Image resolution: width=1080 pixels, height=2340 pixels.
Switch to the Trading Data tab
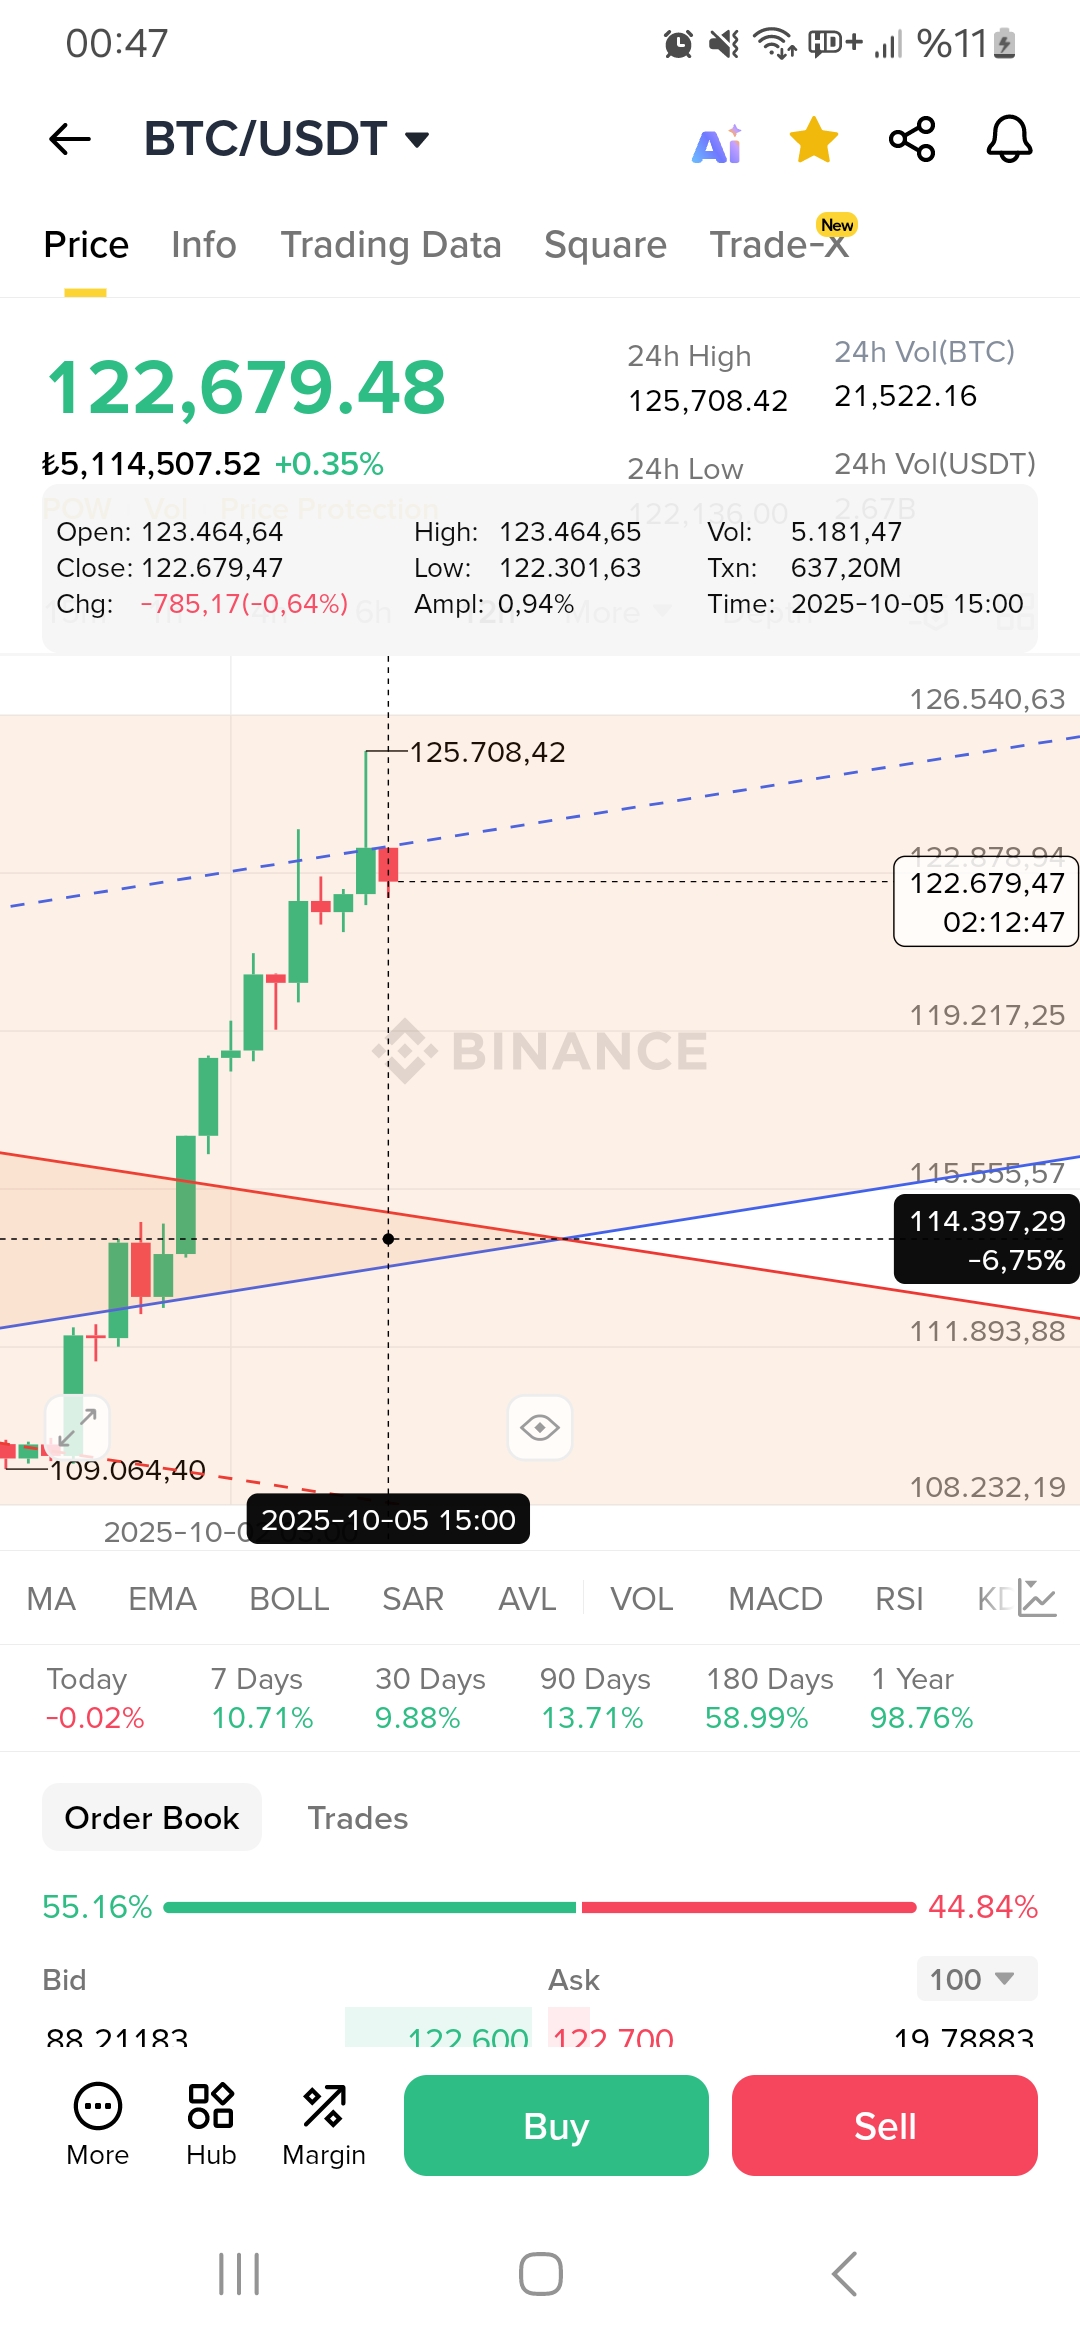click(390, 245)
